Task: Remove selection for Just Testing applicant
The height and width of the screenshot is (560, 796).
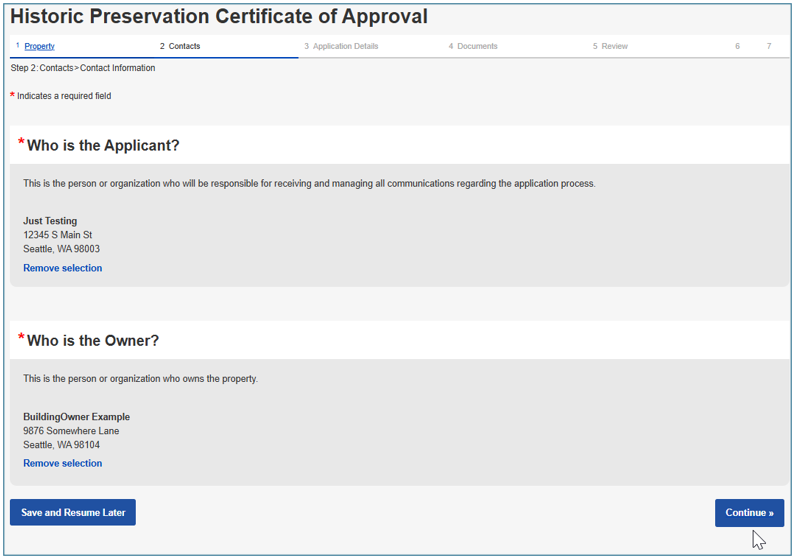Action: pyautogui.click(x=62, y=268)
